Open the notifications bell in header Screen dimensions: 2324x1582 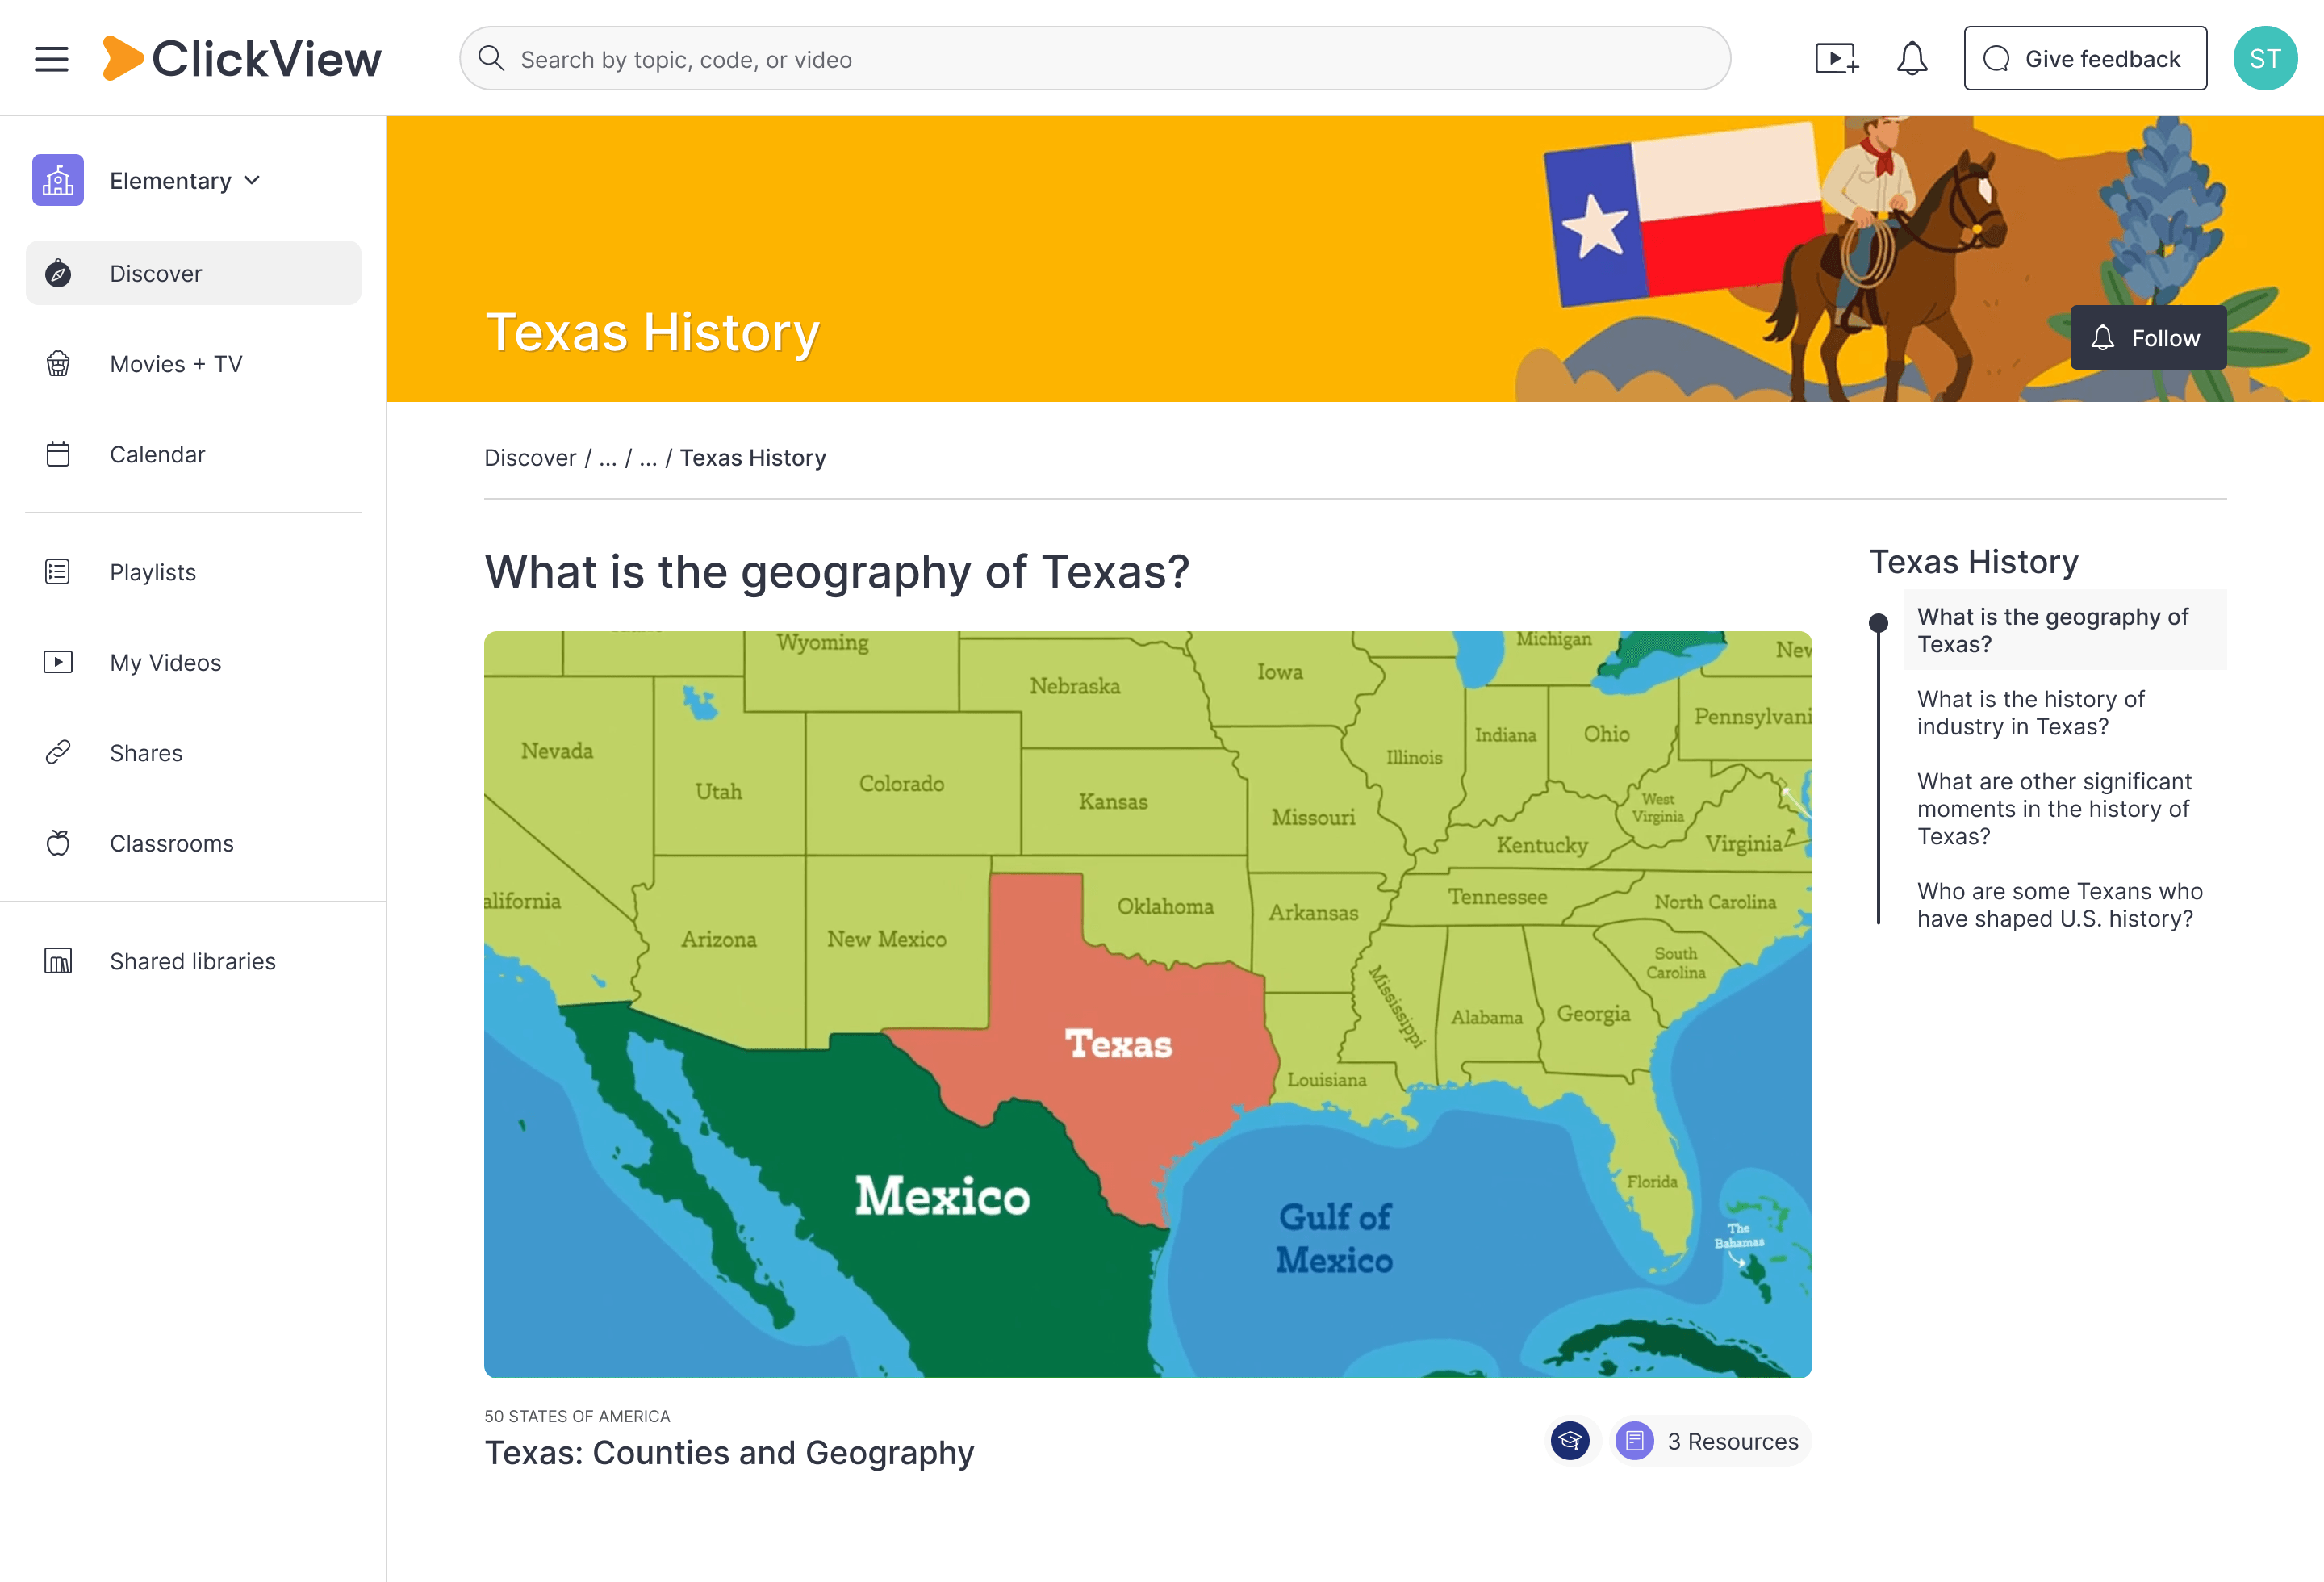click(x=1911, y=59)
